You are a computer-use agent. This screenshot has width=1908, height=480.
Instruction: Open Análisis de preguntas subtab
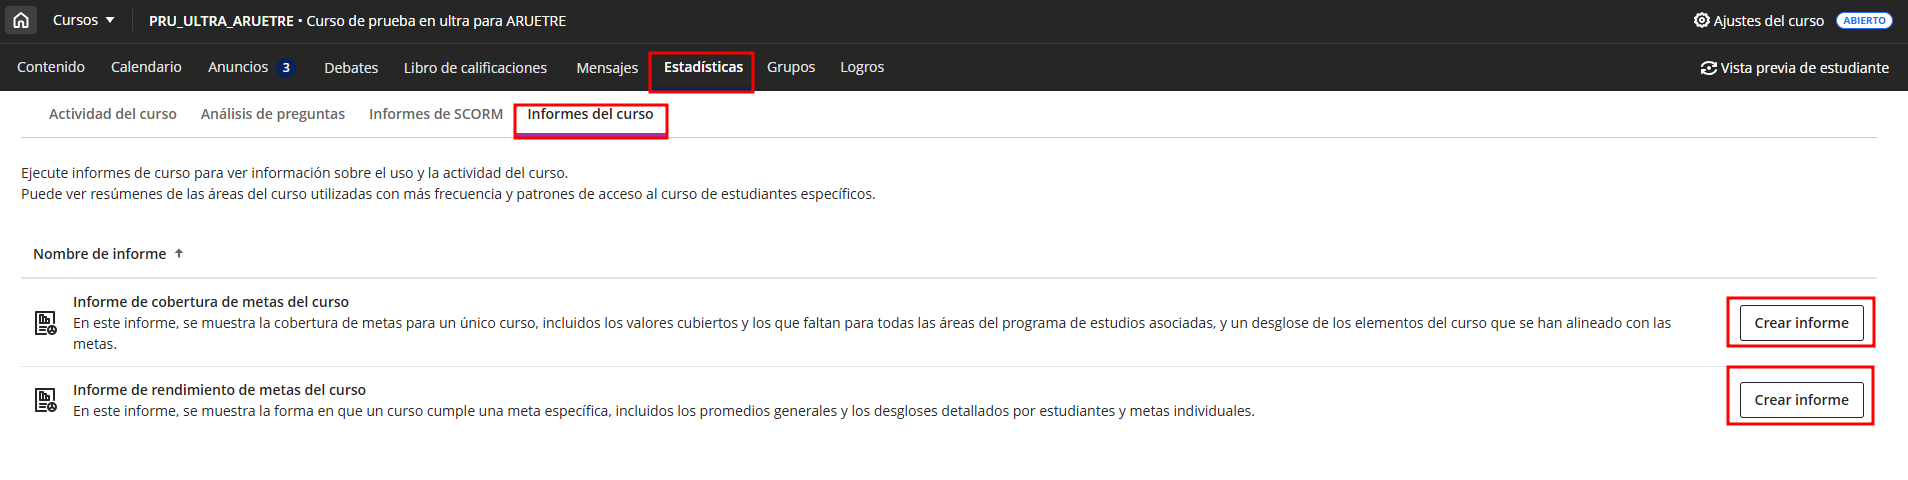(x=273, y=114)
